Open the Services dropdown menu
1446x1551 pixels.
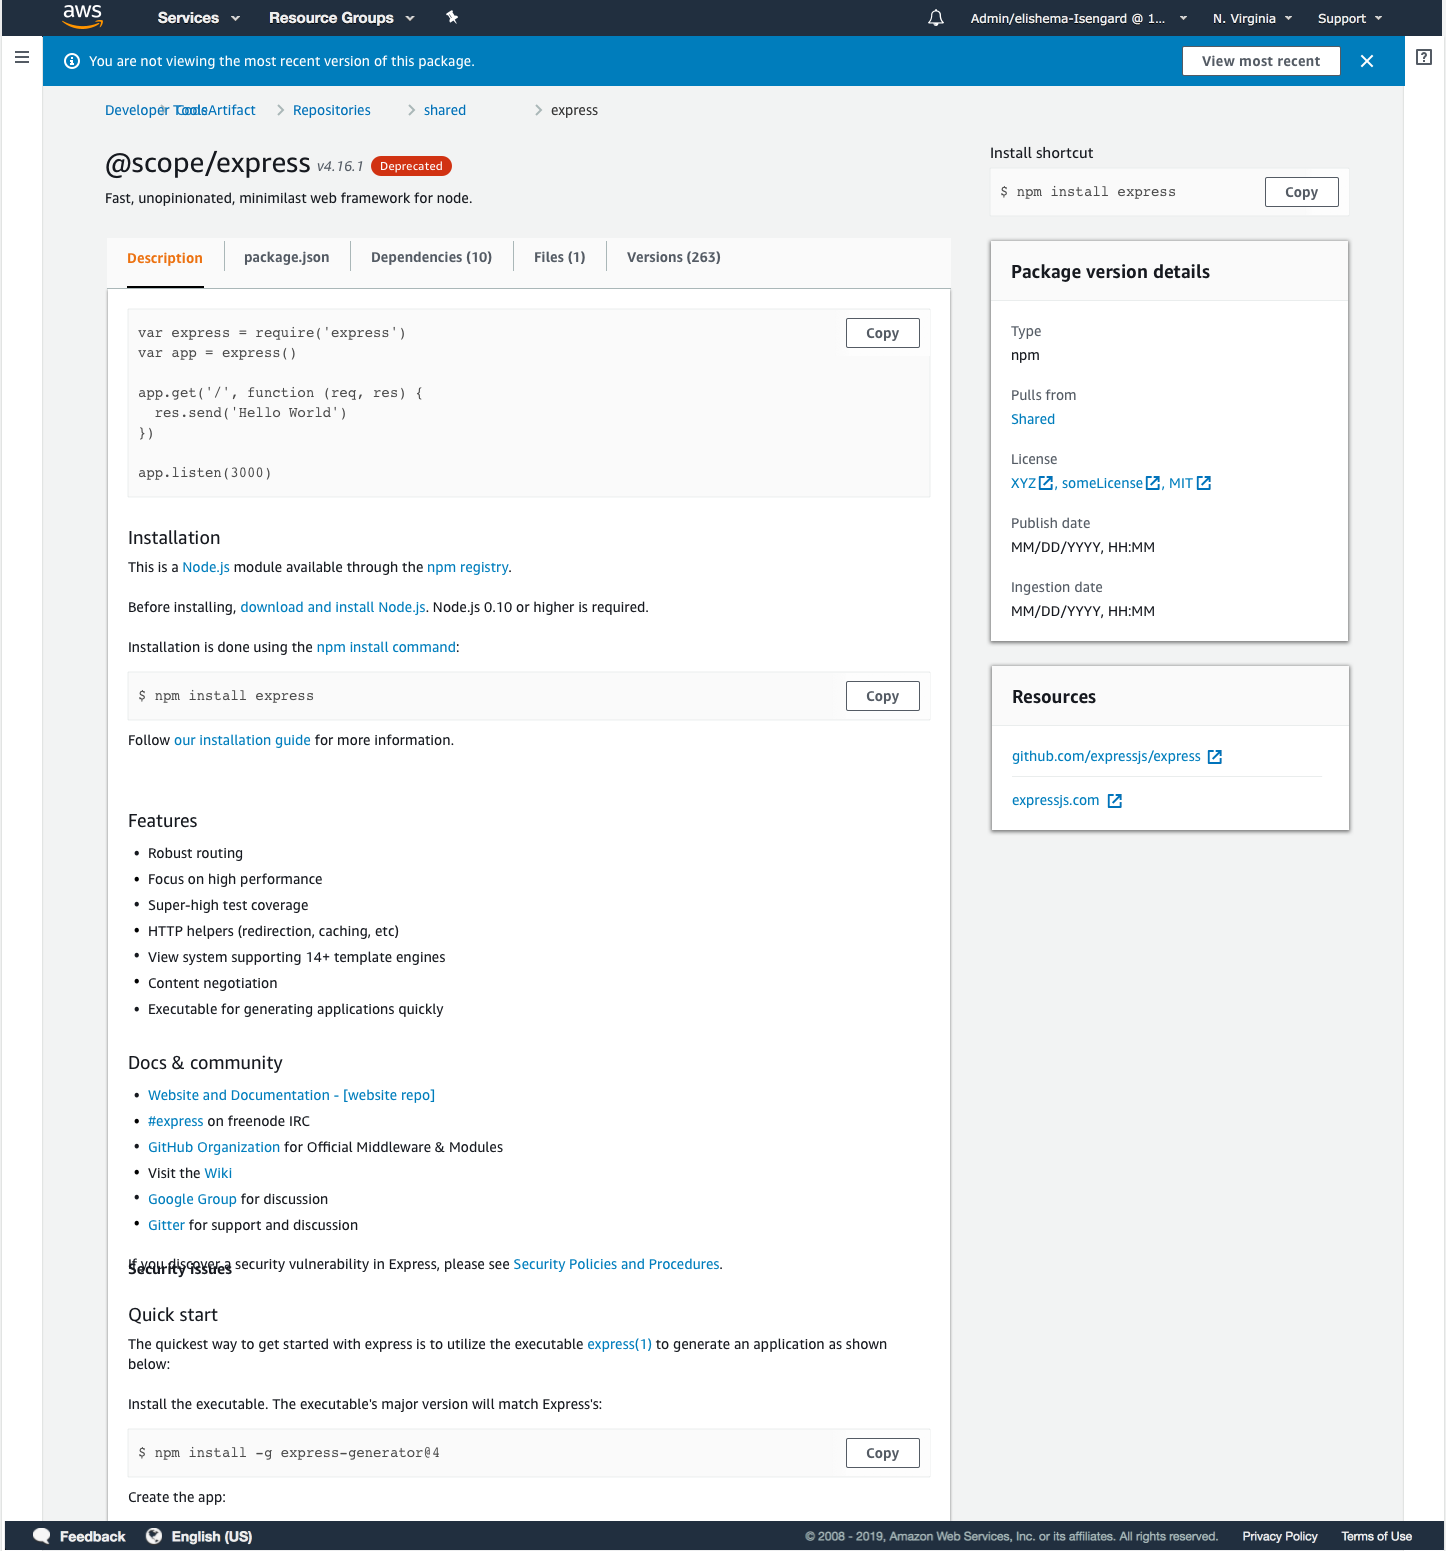(199, 18)
